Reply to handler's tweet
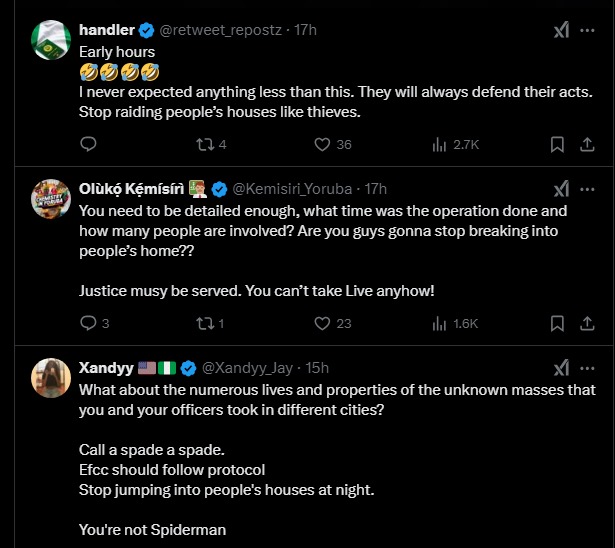 click(87, 144)
